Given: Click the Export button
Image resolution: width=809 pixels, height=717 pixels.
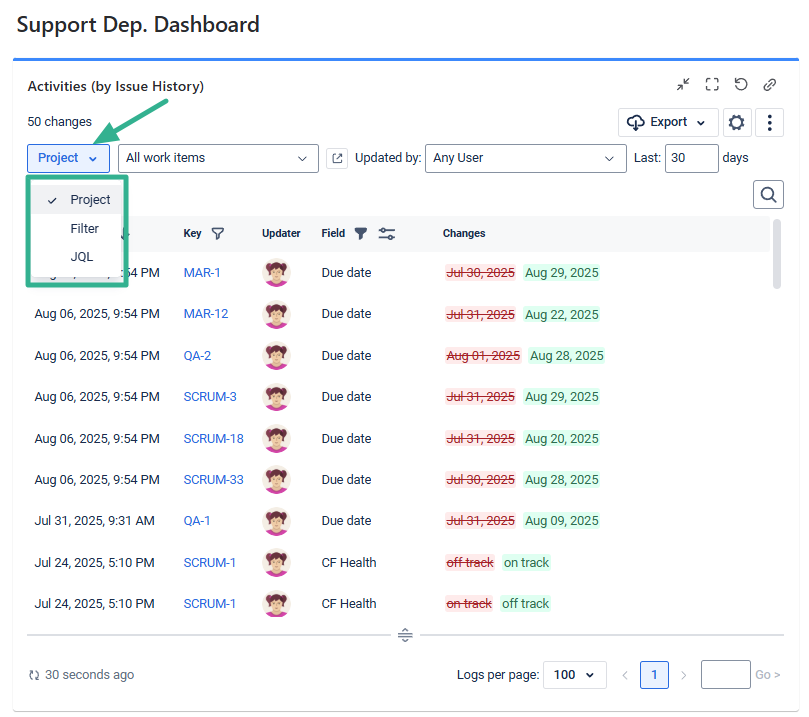Looking at the screenshot, I should pos(668,123).
